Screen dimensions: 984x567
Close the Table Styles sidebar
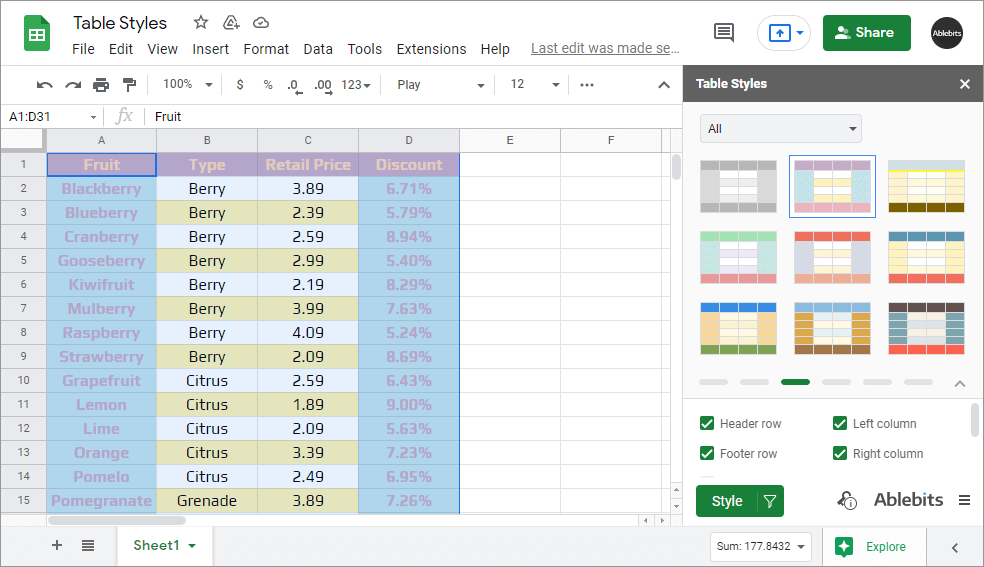pos(965,84)
